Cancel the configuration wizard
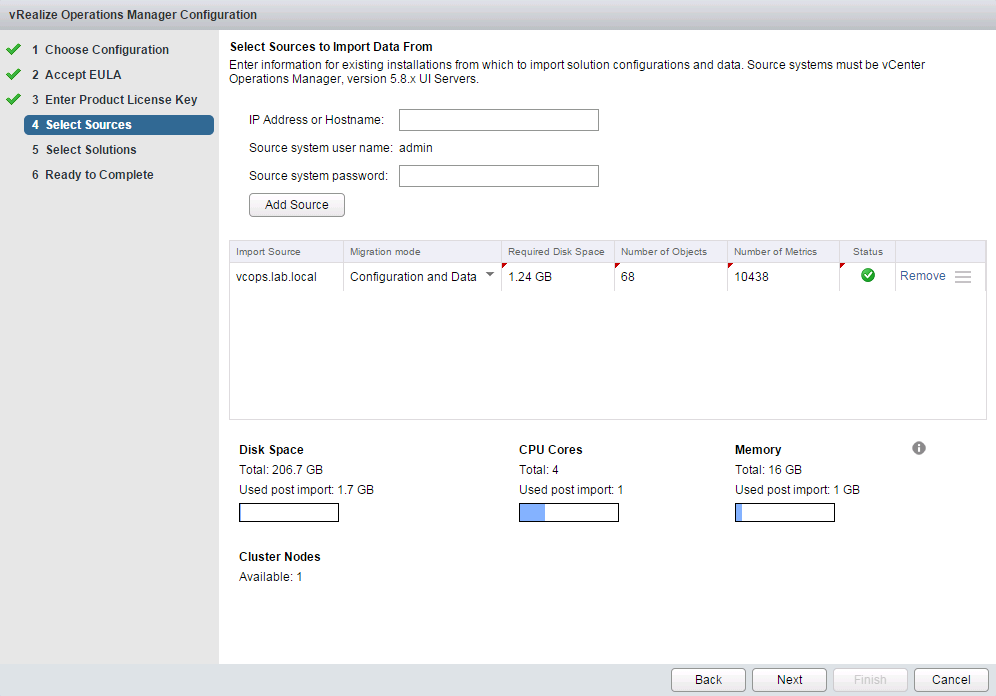The height and width of the screenshot is (696, 996). 951,680
